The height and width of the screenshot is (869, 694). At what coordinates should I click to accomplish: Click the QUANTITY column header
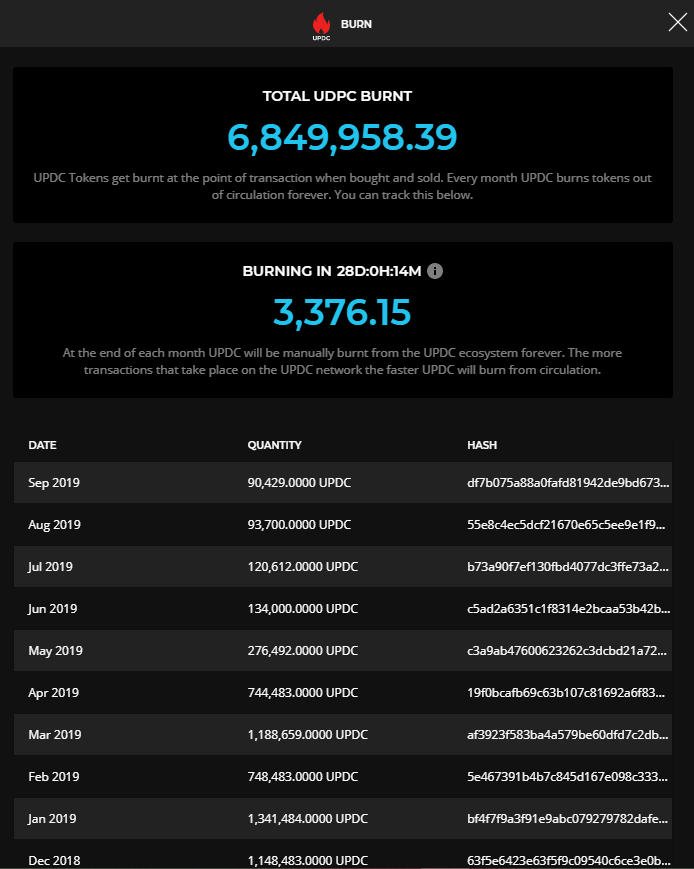[x=274, y=445]
